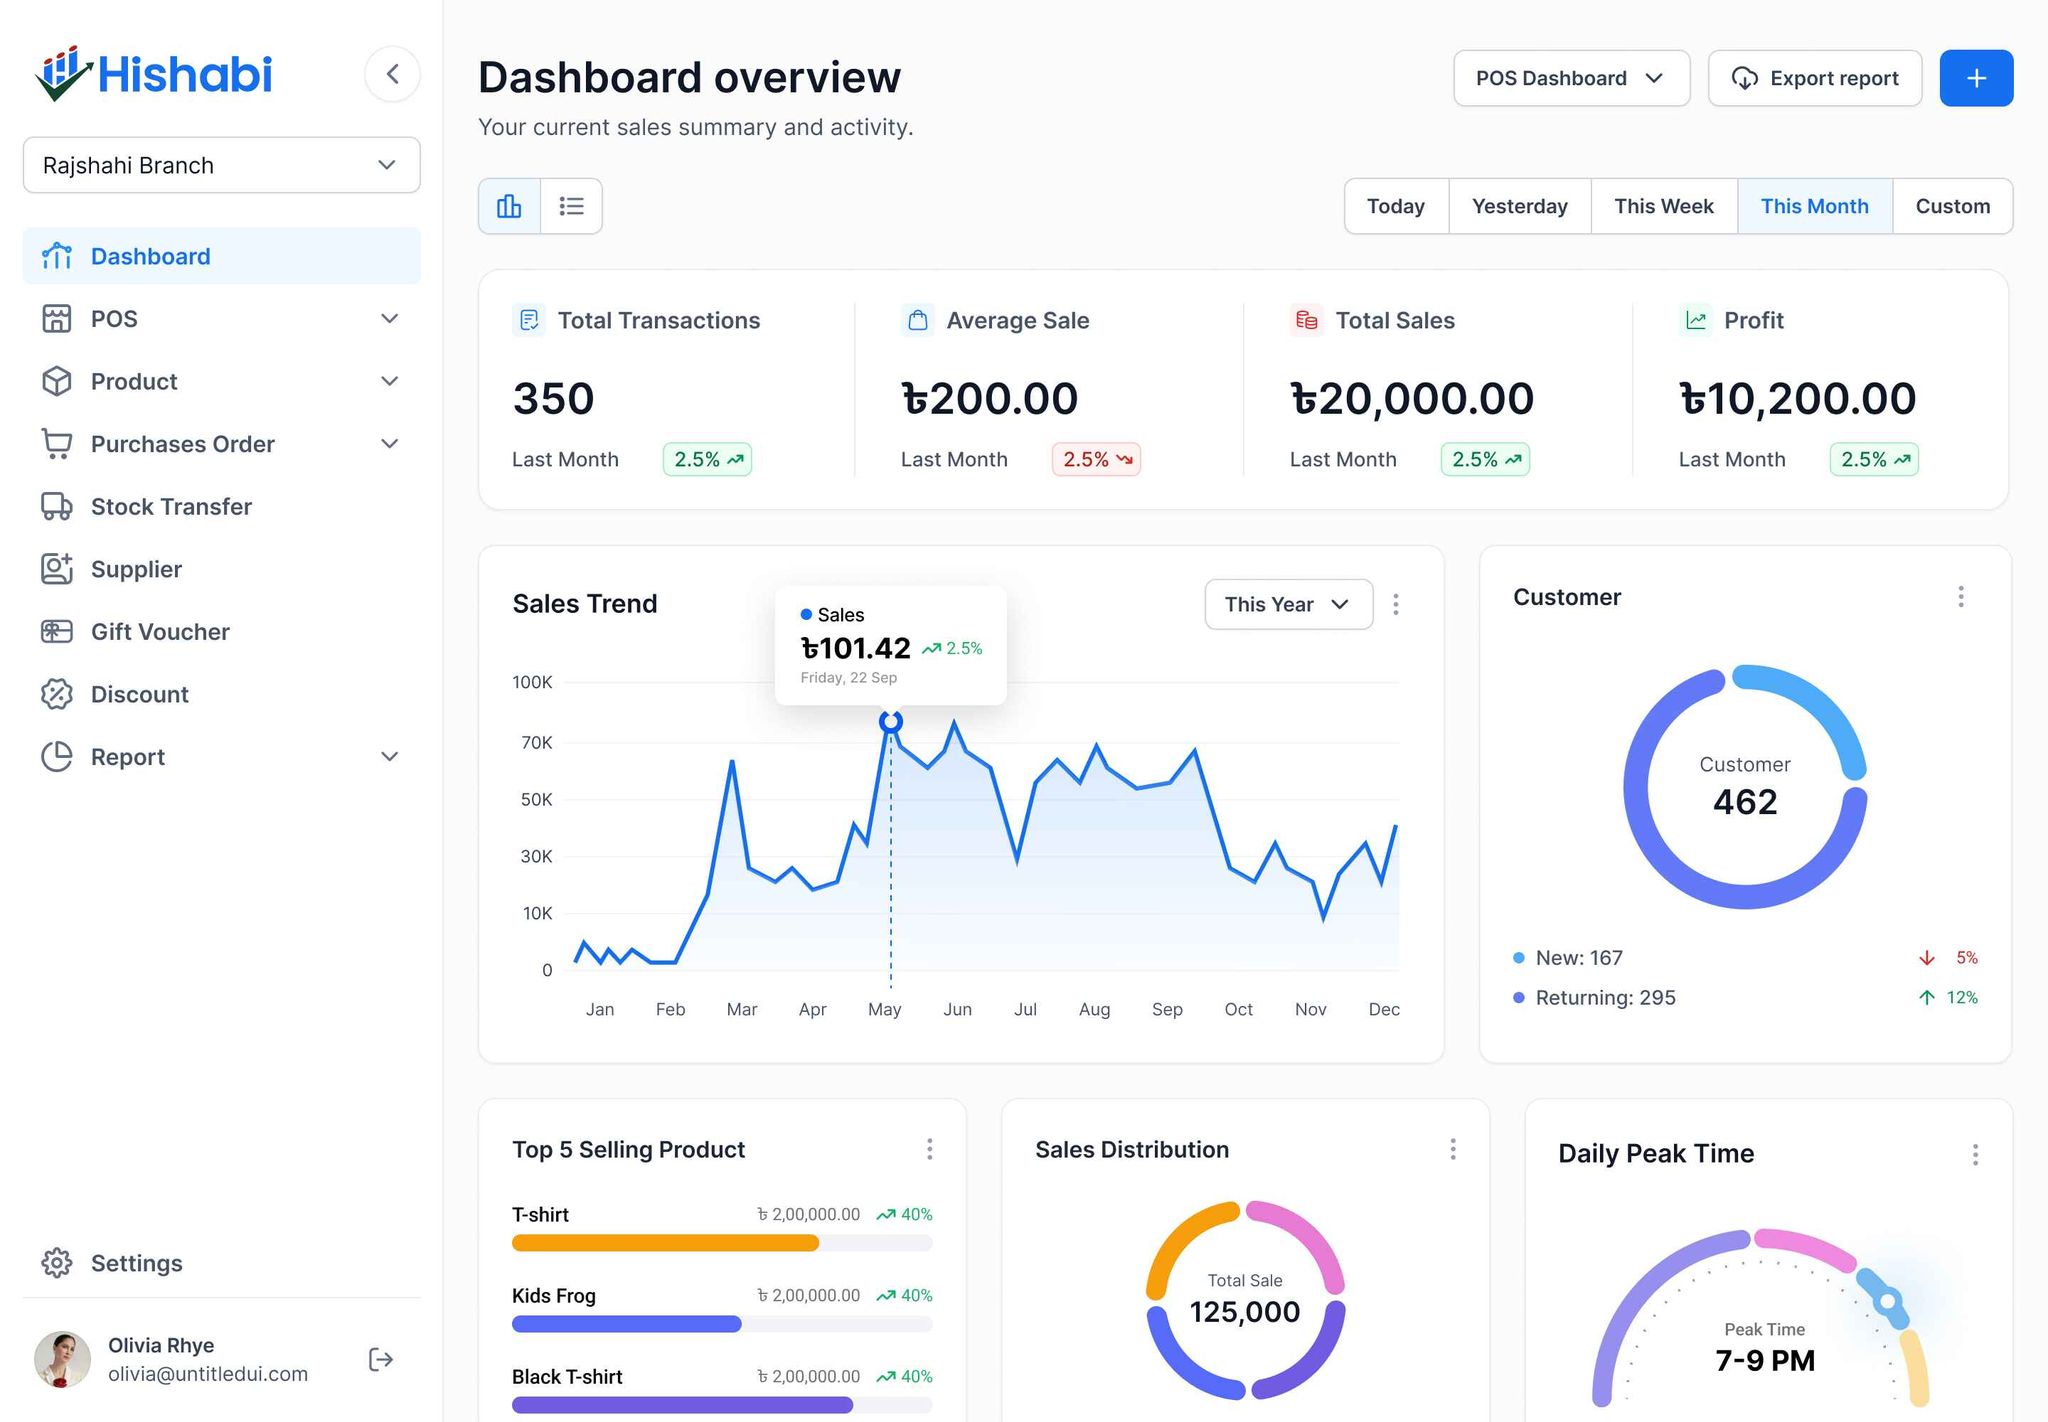Open the POS Dashboard selector
Viewport: 2048px width, 1422px height.
pyautogui.click(x=1570, y=78)
